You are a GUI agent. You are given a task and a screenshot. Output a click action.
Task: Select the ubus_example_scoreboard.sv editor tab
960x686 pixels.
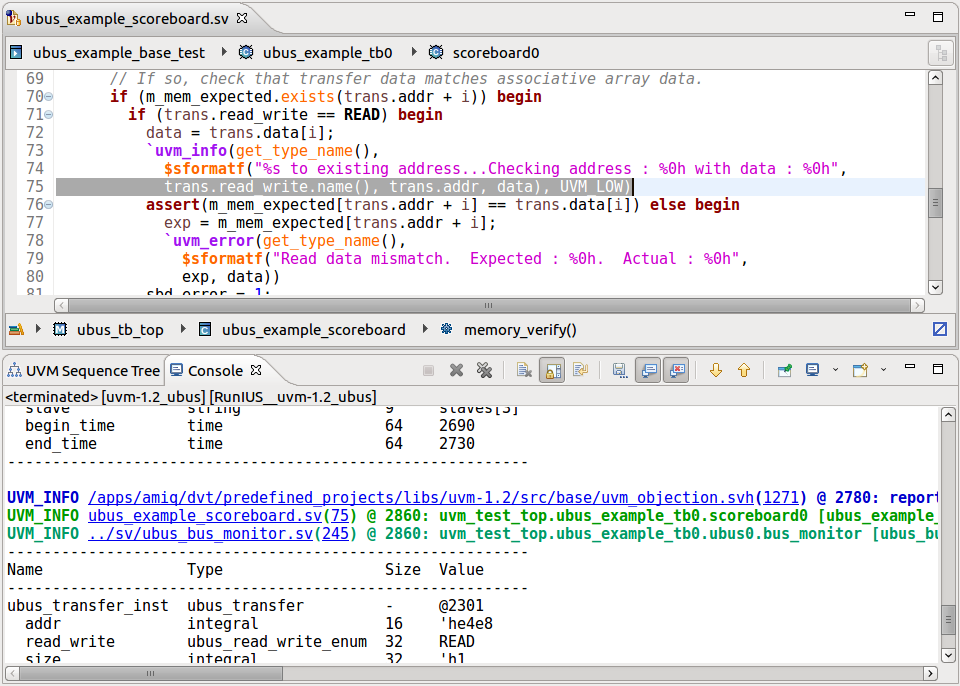[x=127, y=18]
